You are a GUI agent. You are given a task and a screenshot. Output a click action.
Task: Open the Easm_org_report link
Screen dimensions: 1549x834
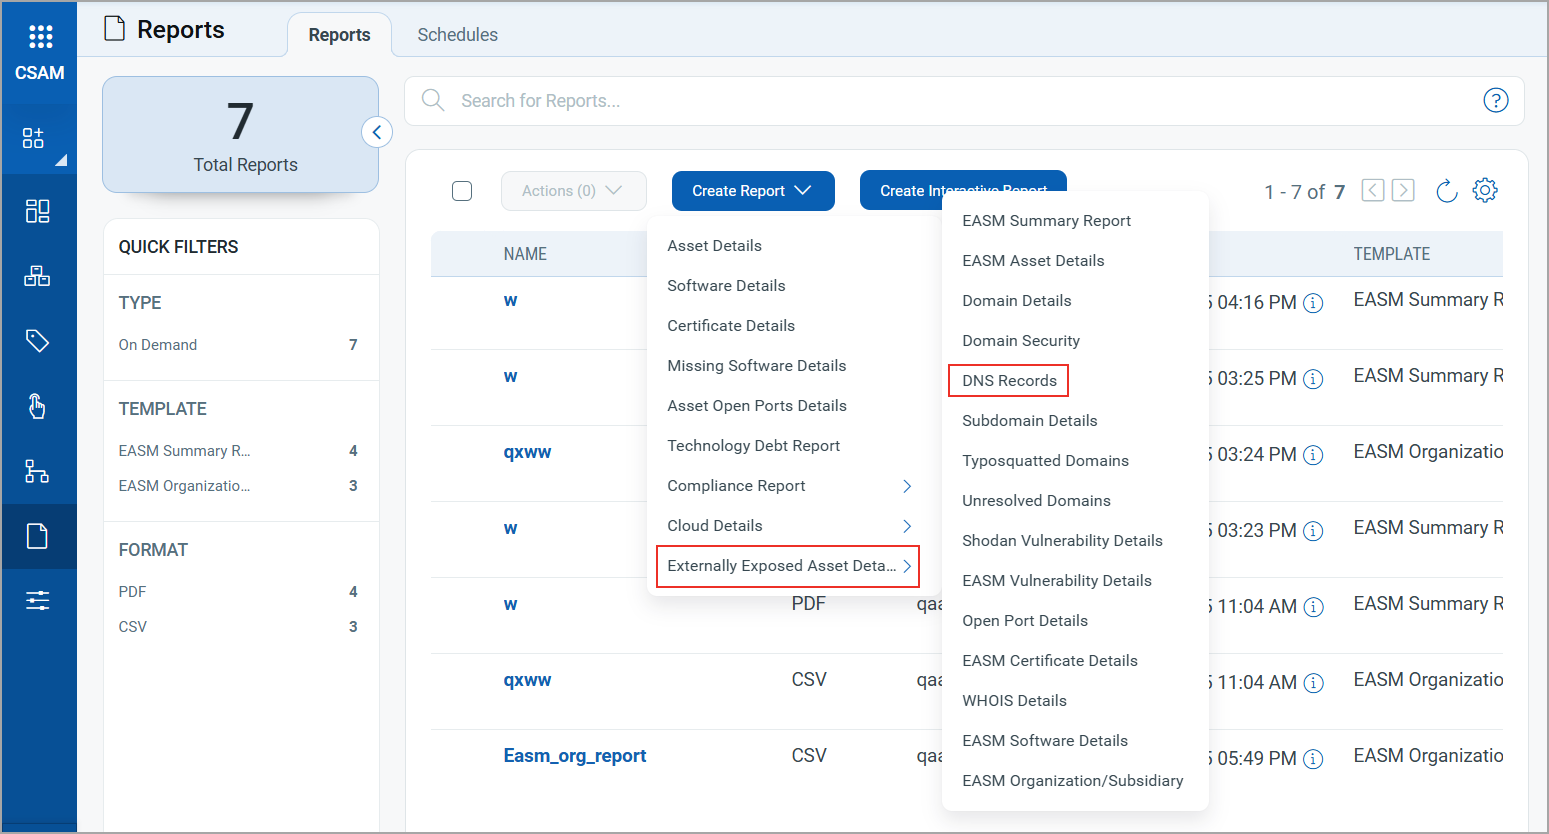(574, 756)
